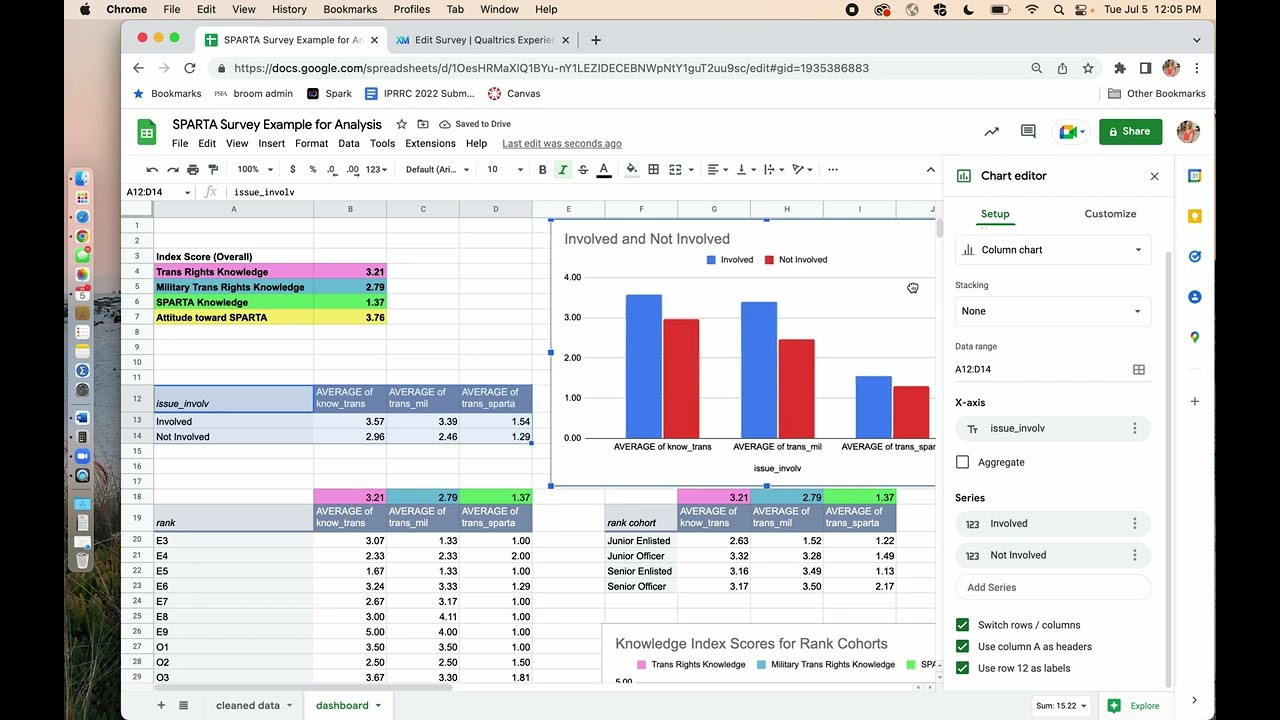This screenshot has width=1280, height=720.
Task: Star the SPARTA Survey document
Action: (401, 124)
